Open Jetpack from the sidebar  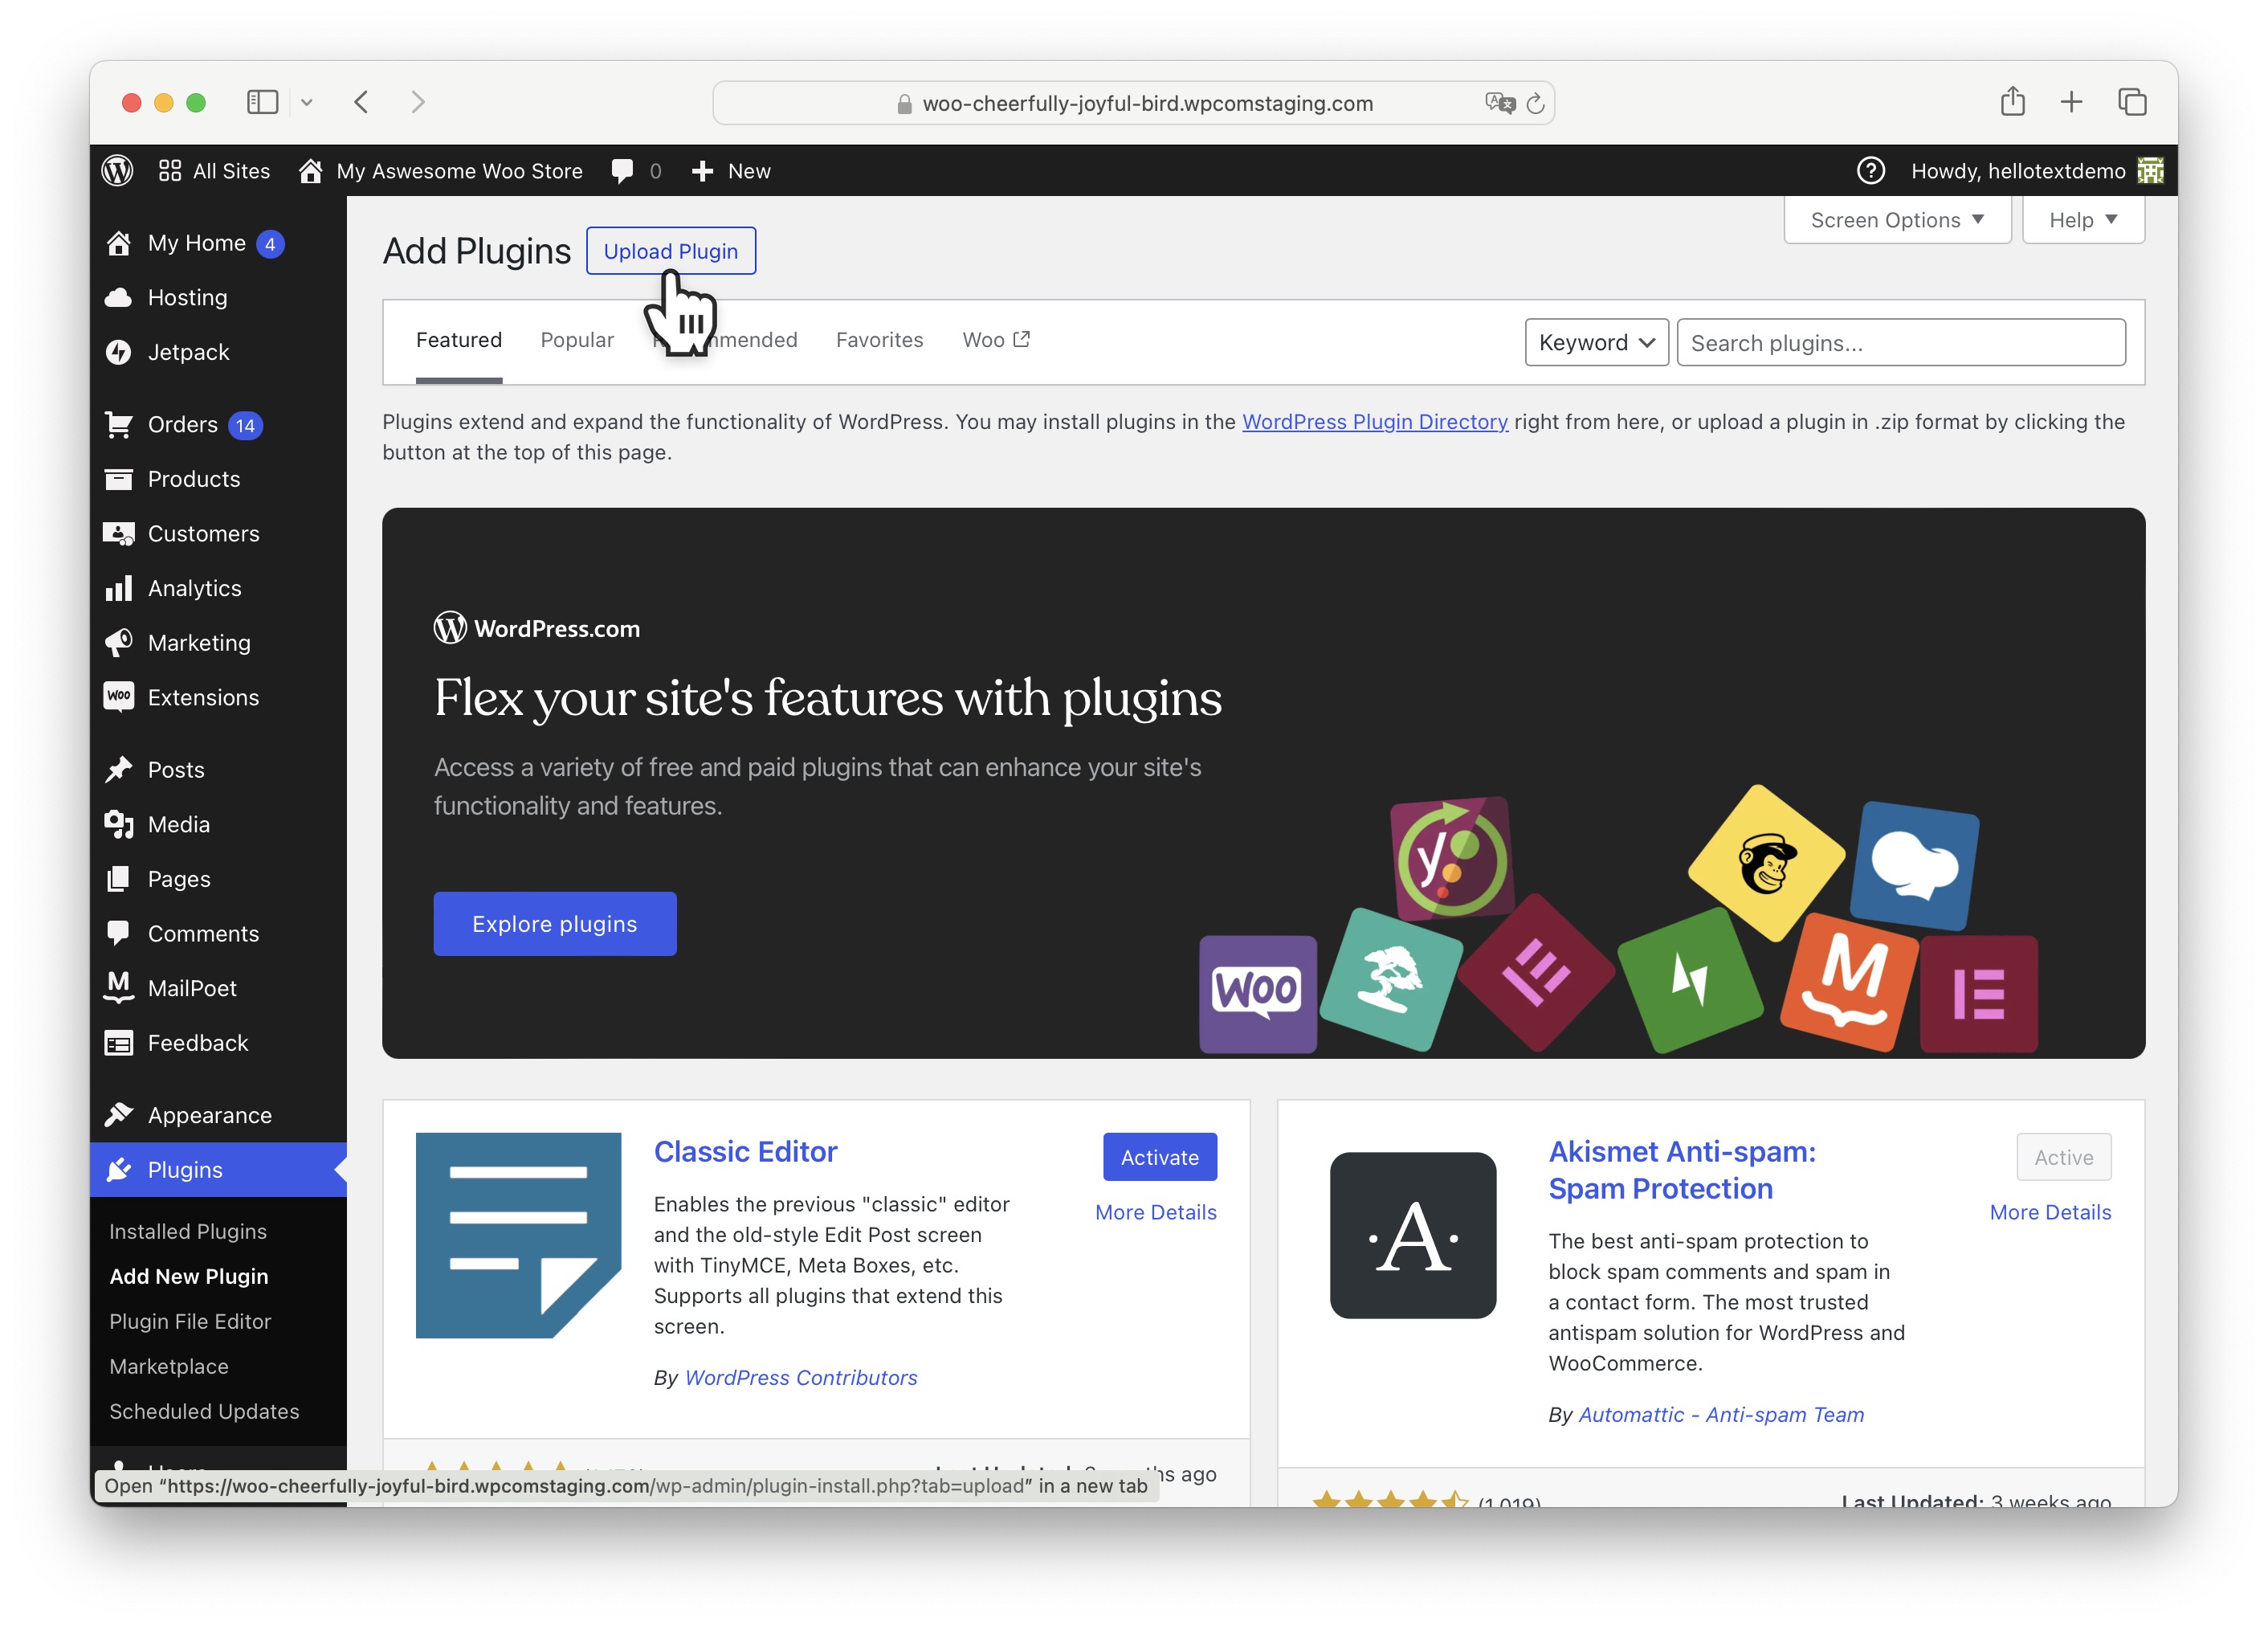[x=188, y=352]
